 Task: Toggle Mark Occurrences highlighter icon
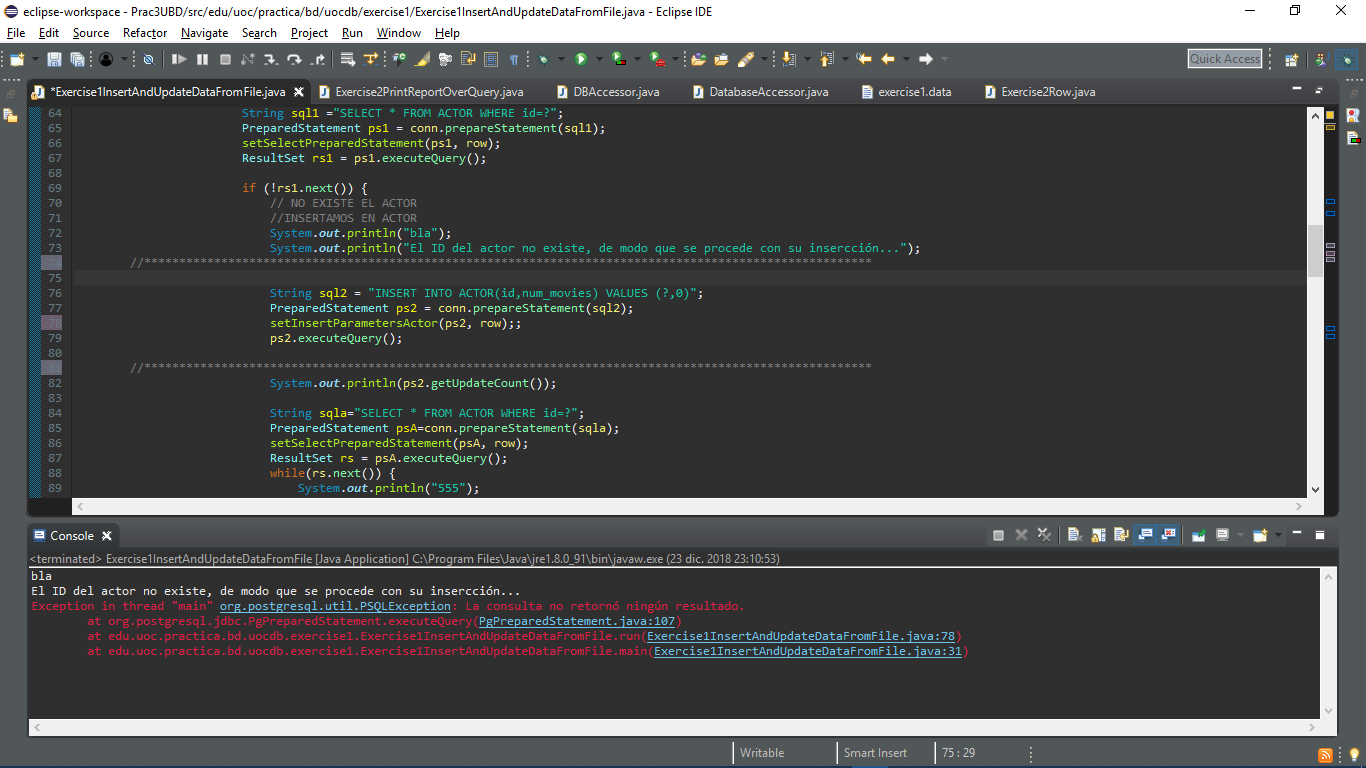[x=423, y=60]
